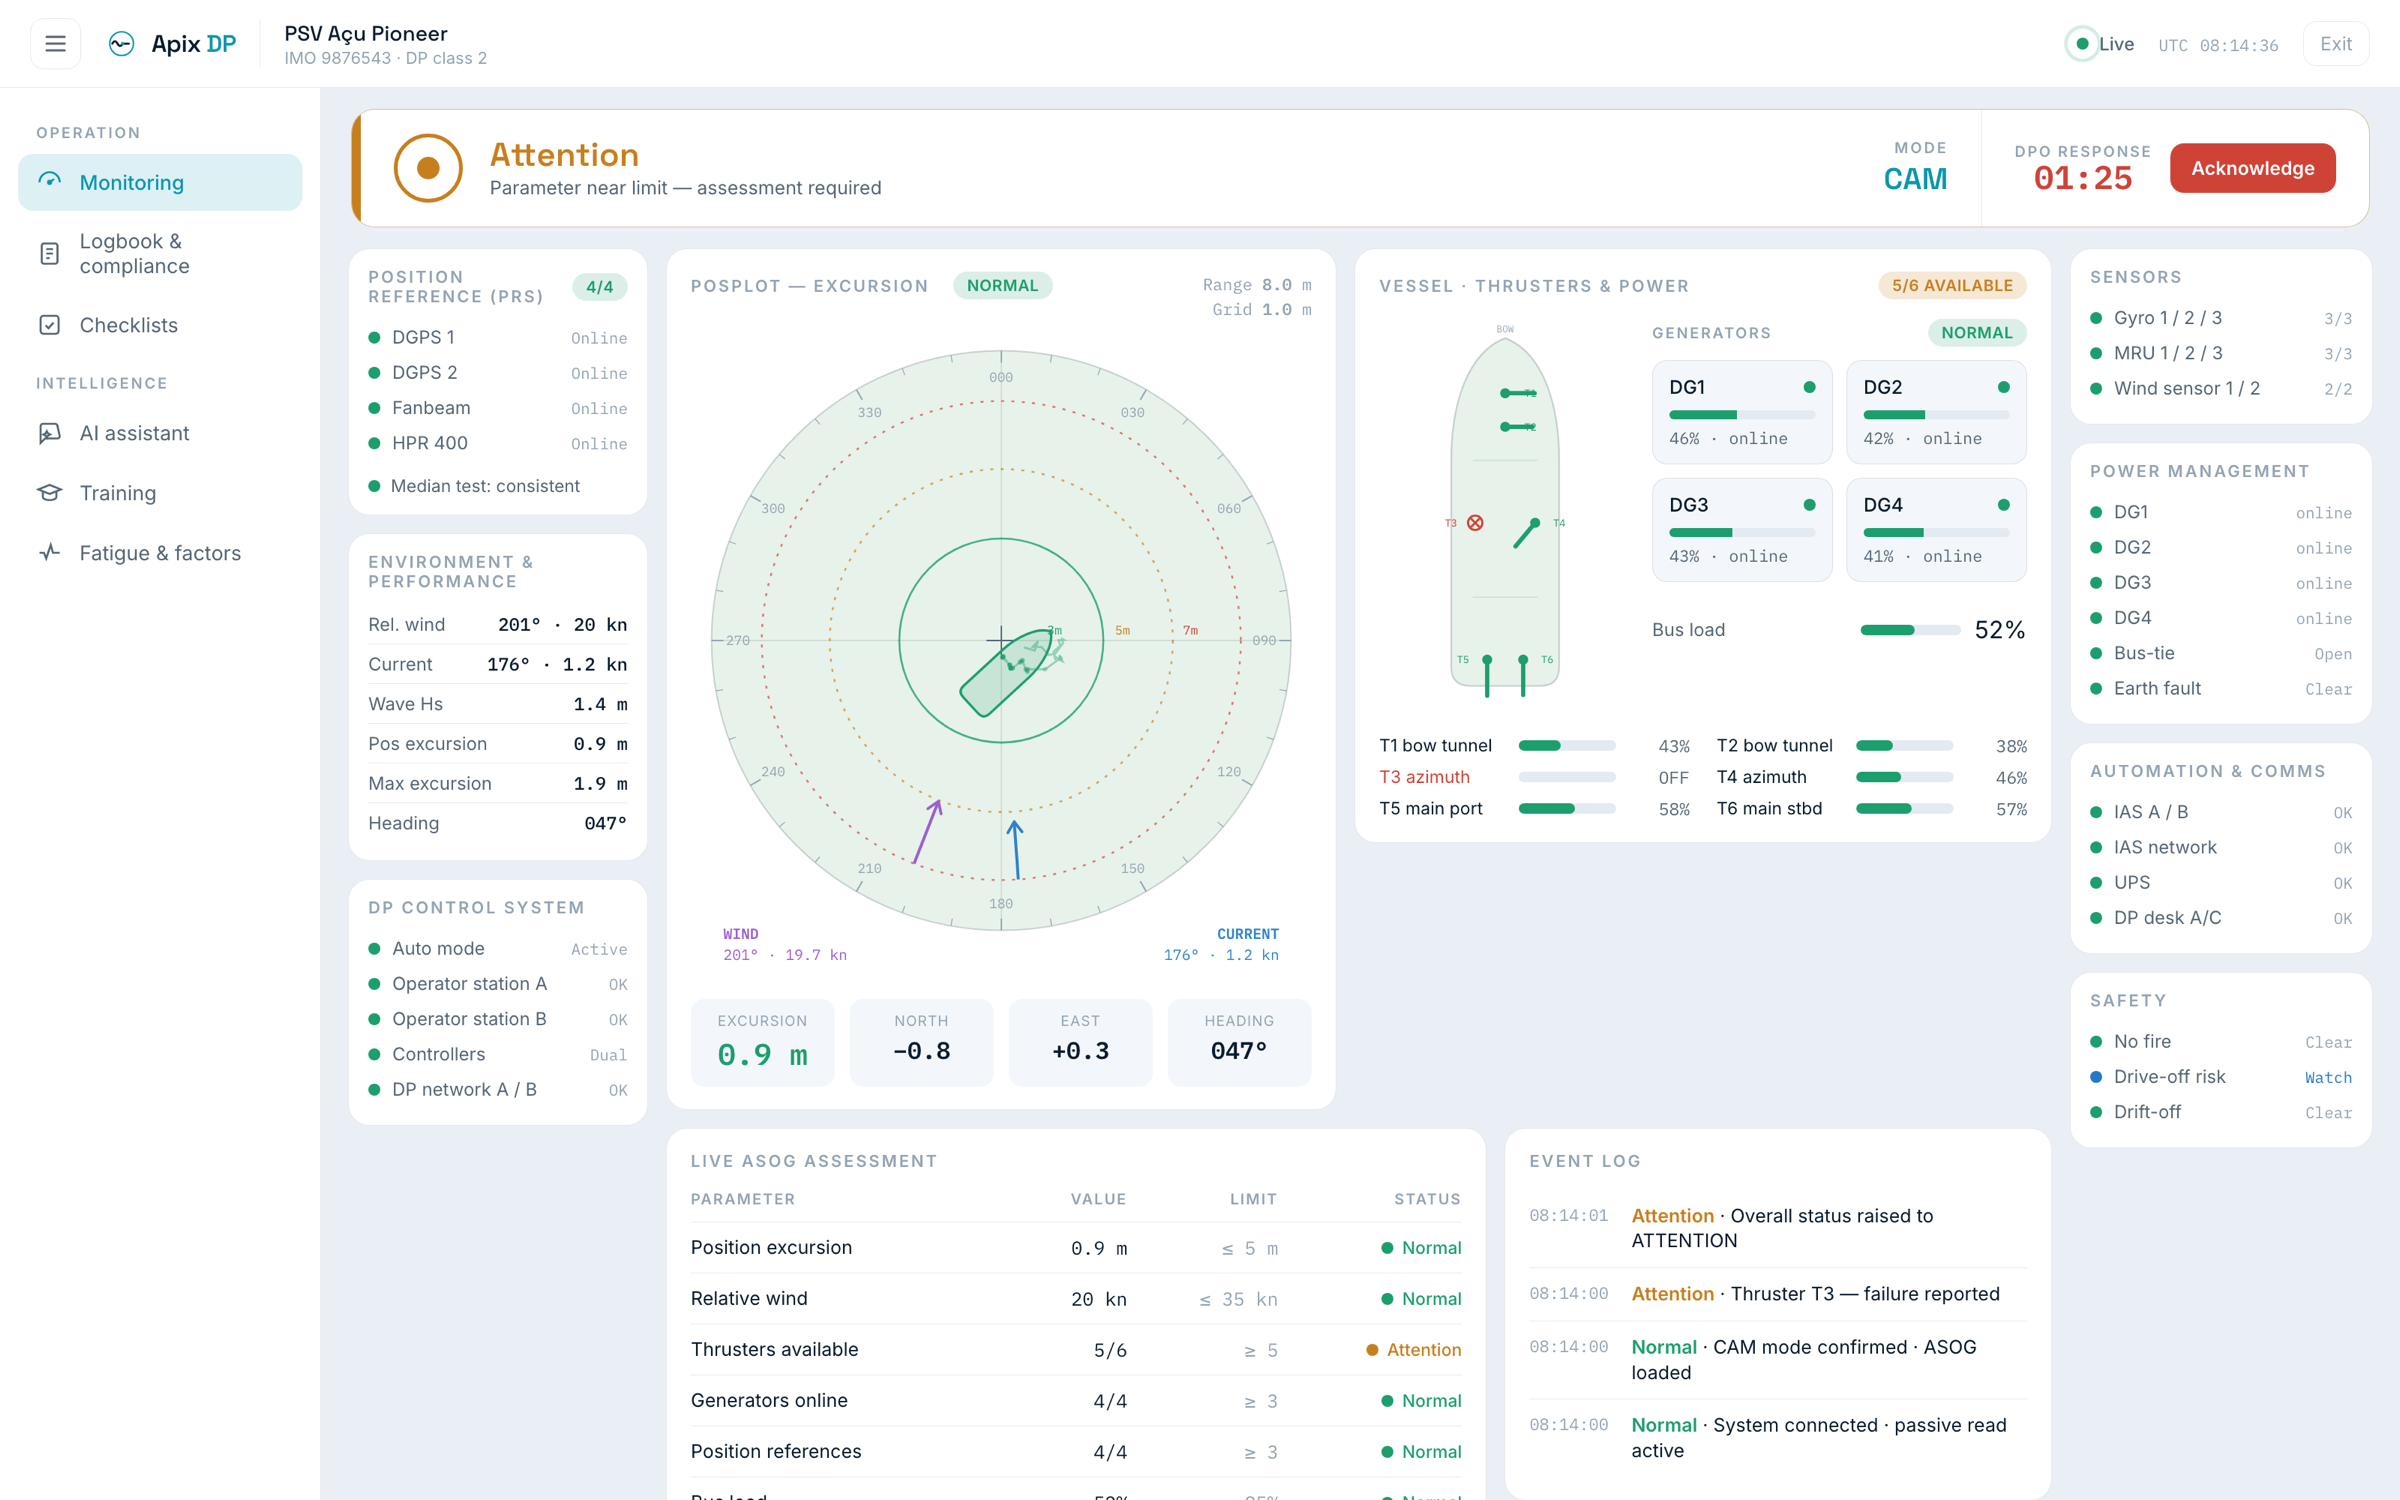Image resolution: width=2400 pixels, height=1500 pixels.
Task: Click the DG1 online status dot
Action: pos(1809,387)
